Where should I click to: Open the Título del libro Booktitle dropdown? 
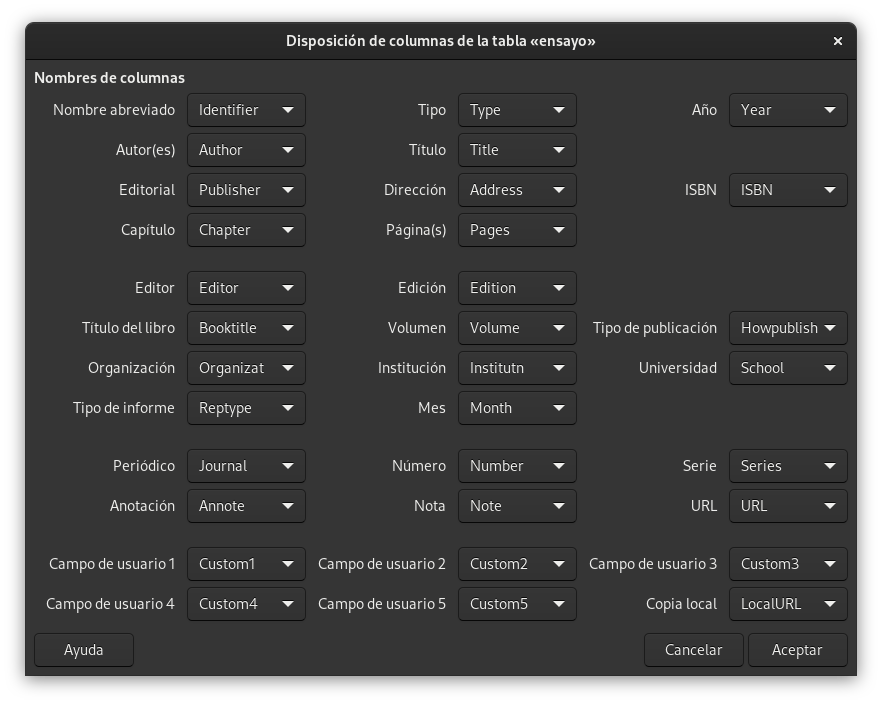point(246,328)
